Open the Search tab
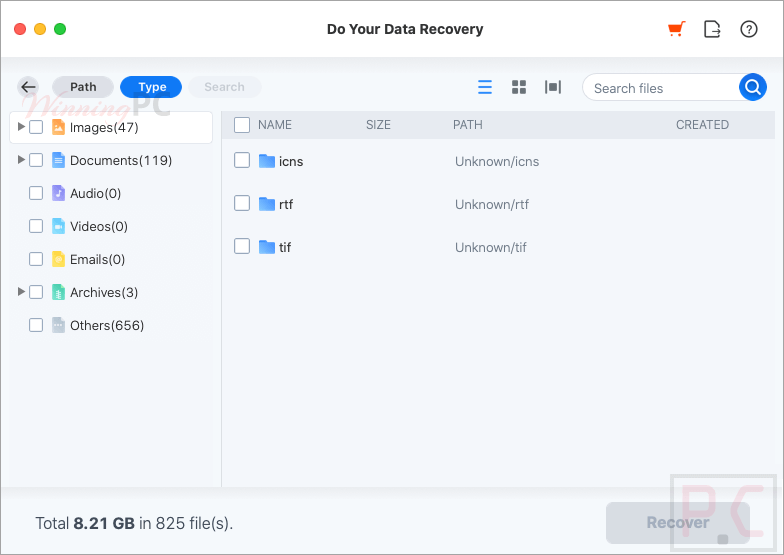The height and width of the screenshot is (555, 784). click(224, 87)
